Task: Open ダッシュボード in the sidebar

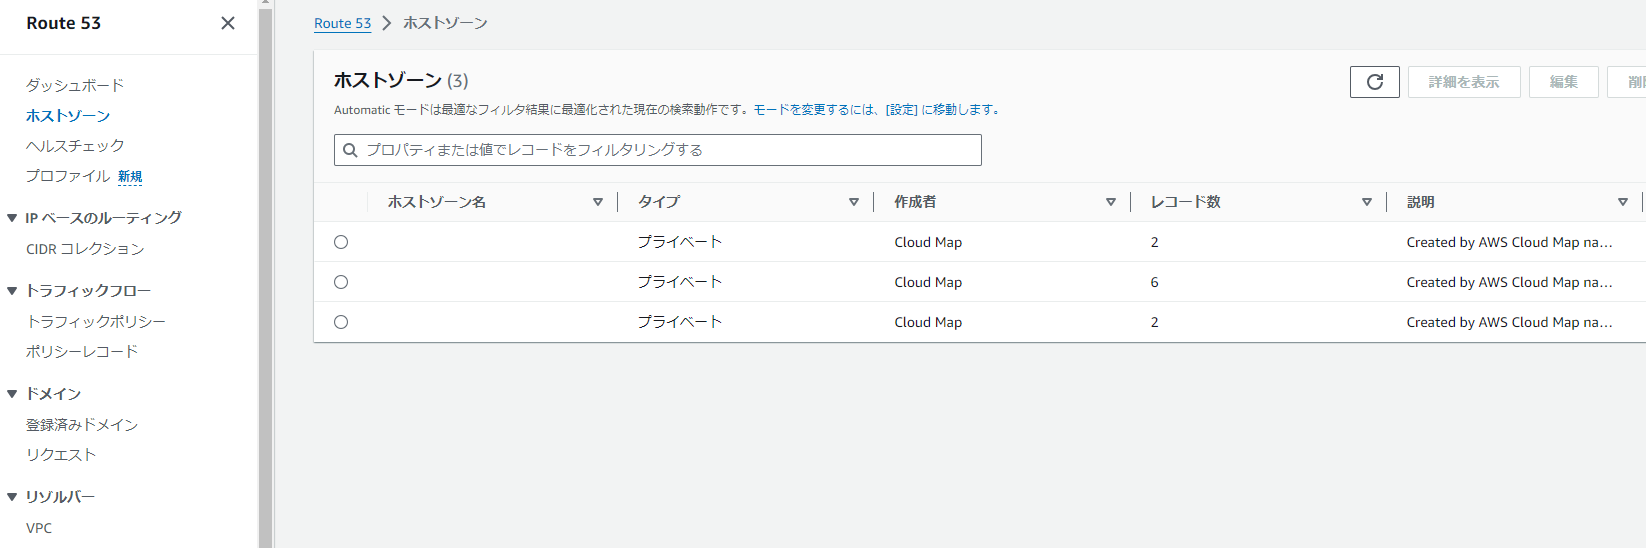Action: coord(75,85)
